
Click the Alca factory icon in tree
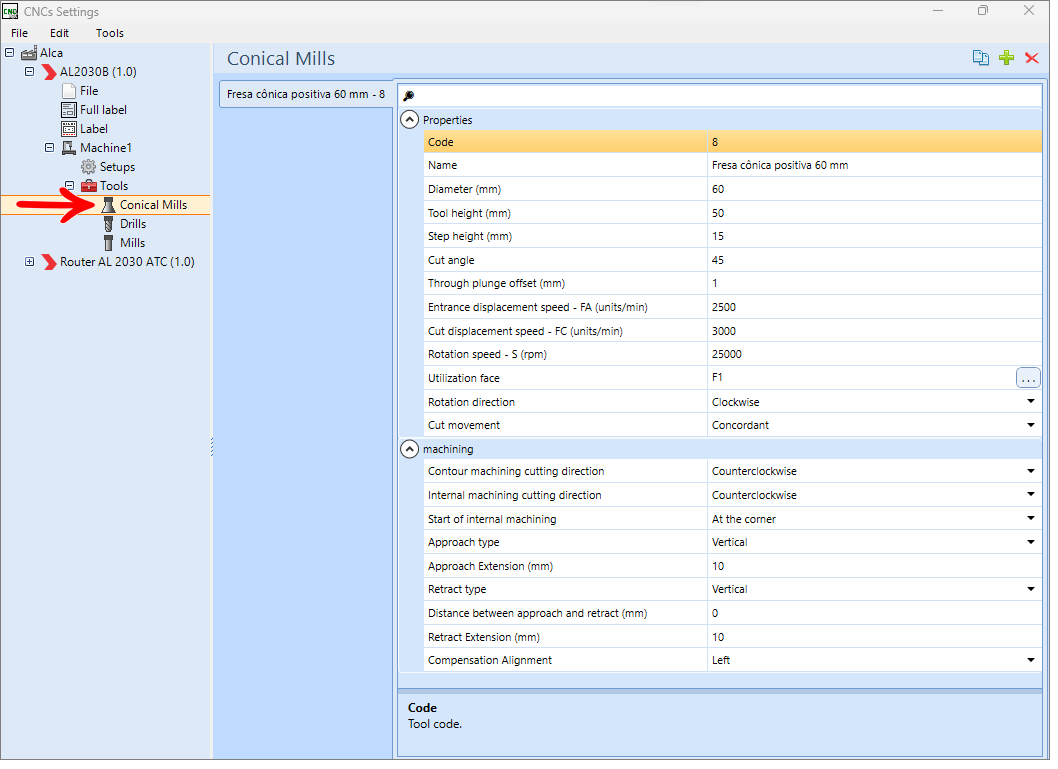pyautogui.click(x=29, y=53)
